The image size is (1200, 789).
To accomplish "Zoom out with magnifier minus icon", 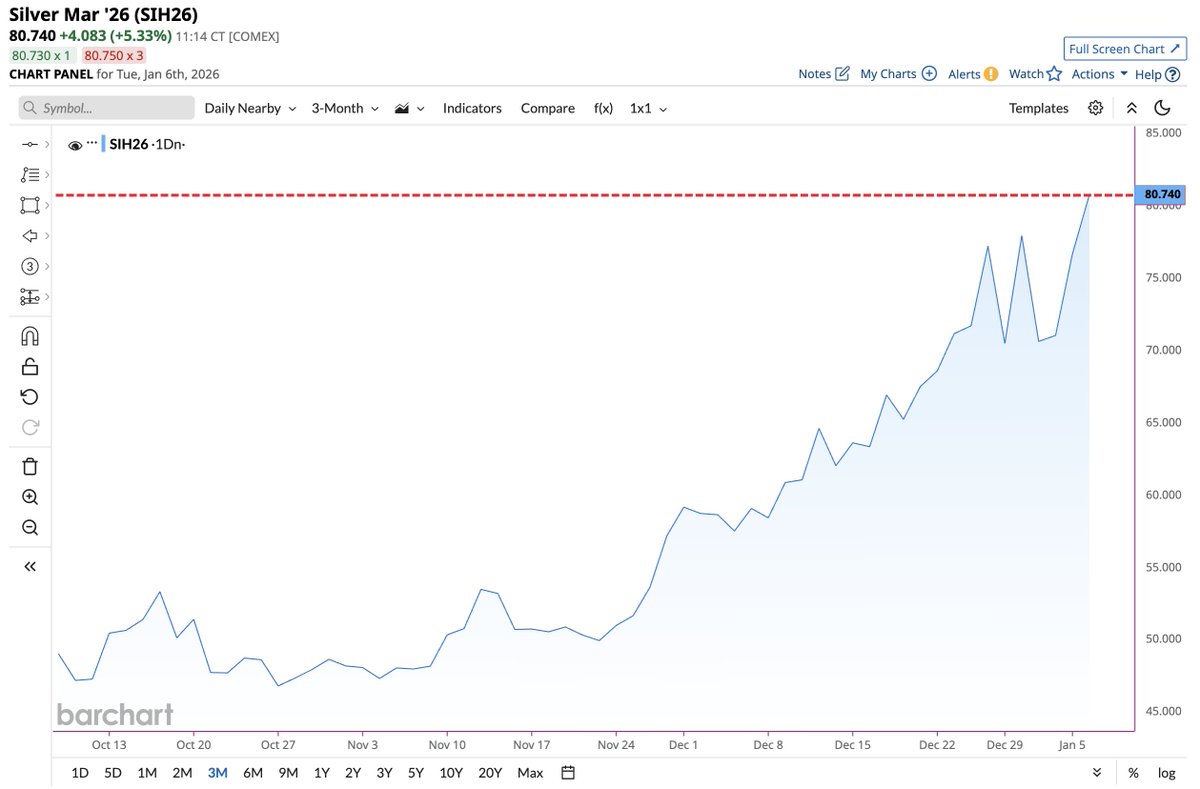I will pyautogui.click(x=29, y=528).
